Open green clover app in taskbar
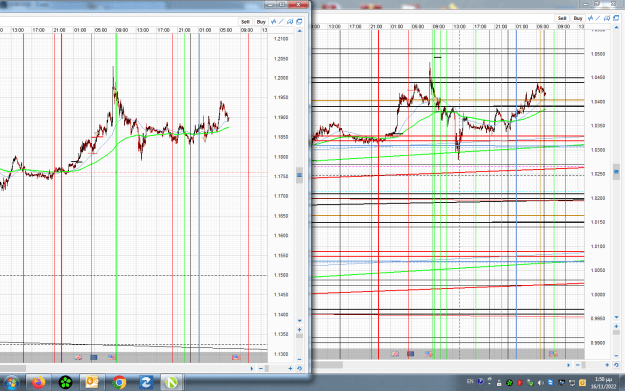 65,383
